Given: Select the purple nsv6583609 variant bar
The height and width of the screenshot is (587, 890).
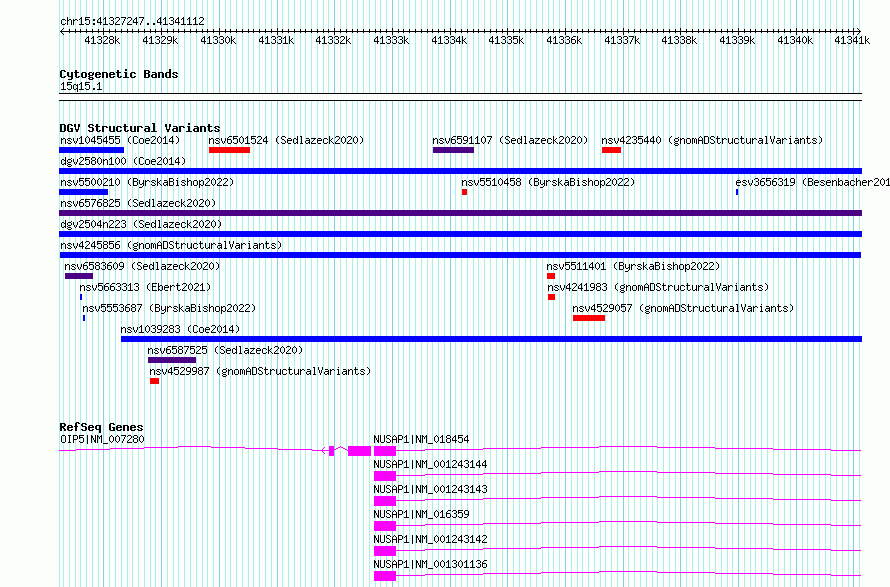Looking at the screenshot, I should click(79, 276).
